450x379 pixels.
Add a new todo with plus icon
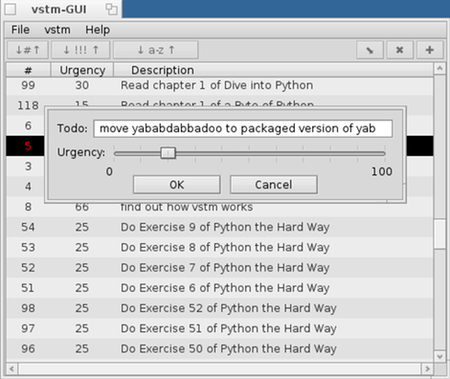click(x=430, y=50)
